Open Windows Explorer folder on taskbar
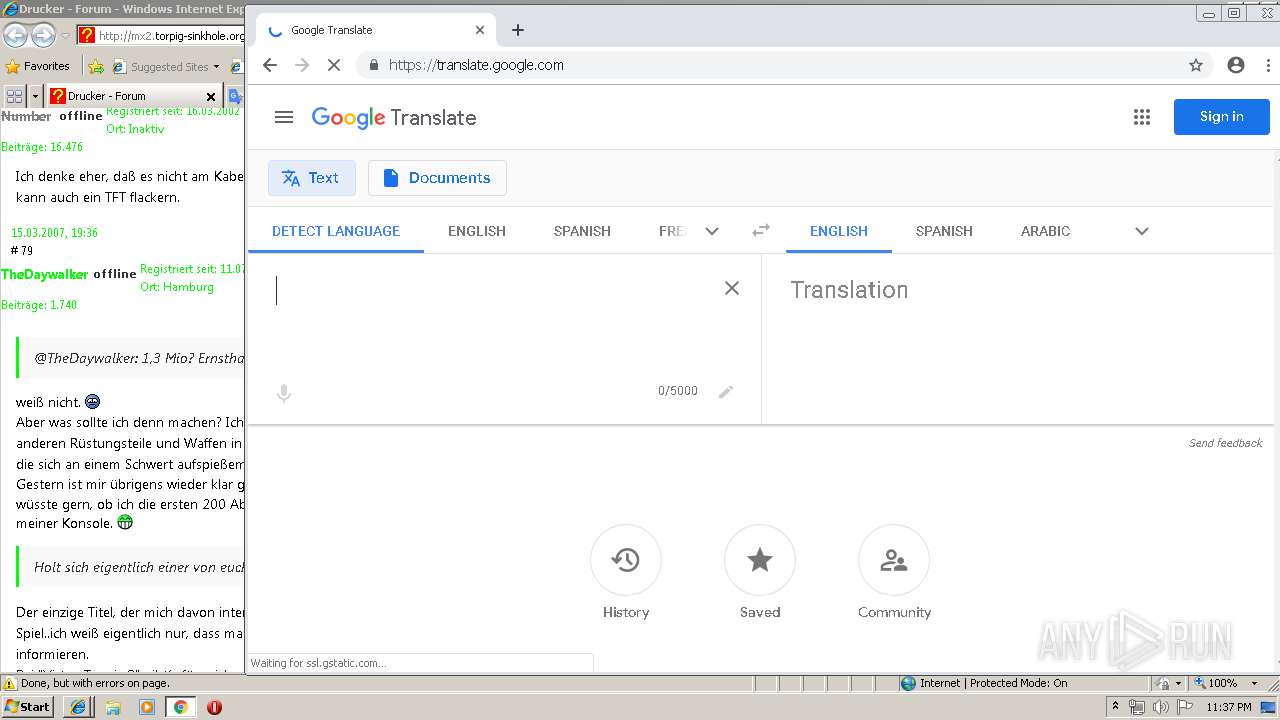Screen dimensions: 1280x720 (113, 707)
